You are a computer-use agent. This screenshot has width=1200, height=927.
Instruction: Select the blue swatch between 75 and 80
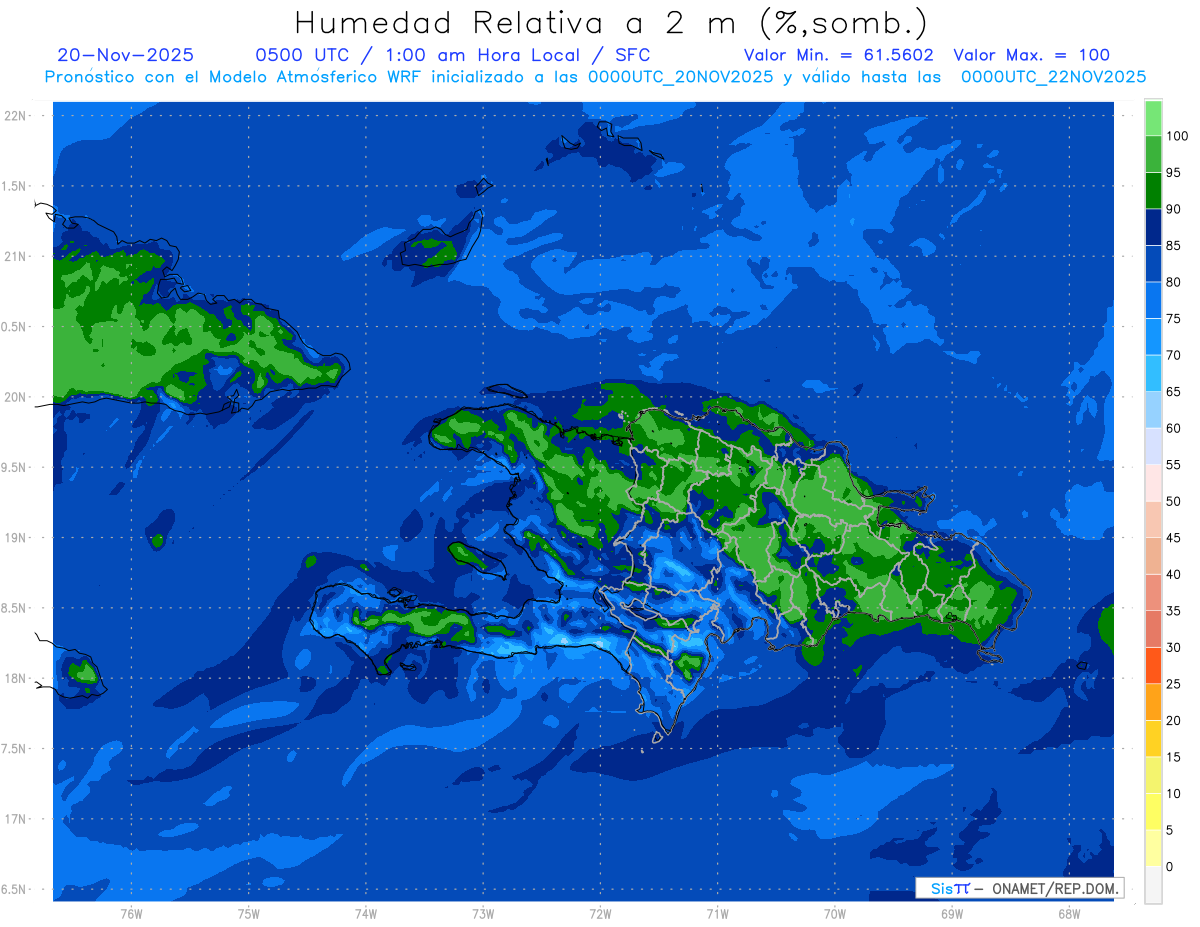(1153, 301)
